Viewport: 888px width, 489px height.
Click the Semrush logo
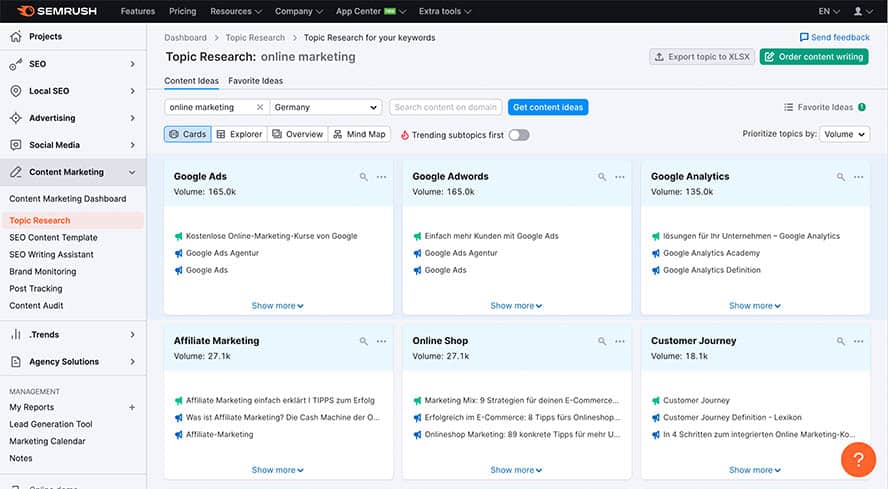pyautogui.click(x=57, y=11)
